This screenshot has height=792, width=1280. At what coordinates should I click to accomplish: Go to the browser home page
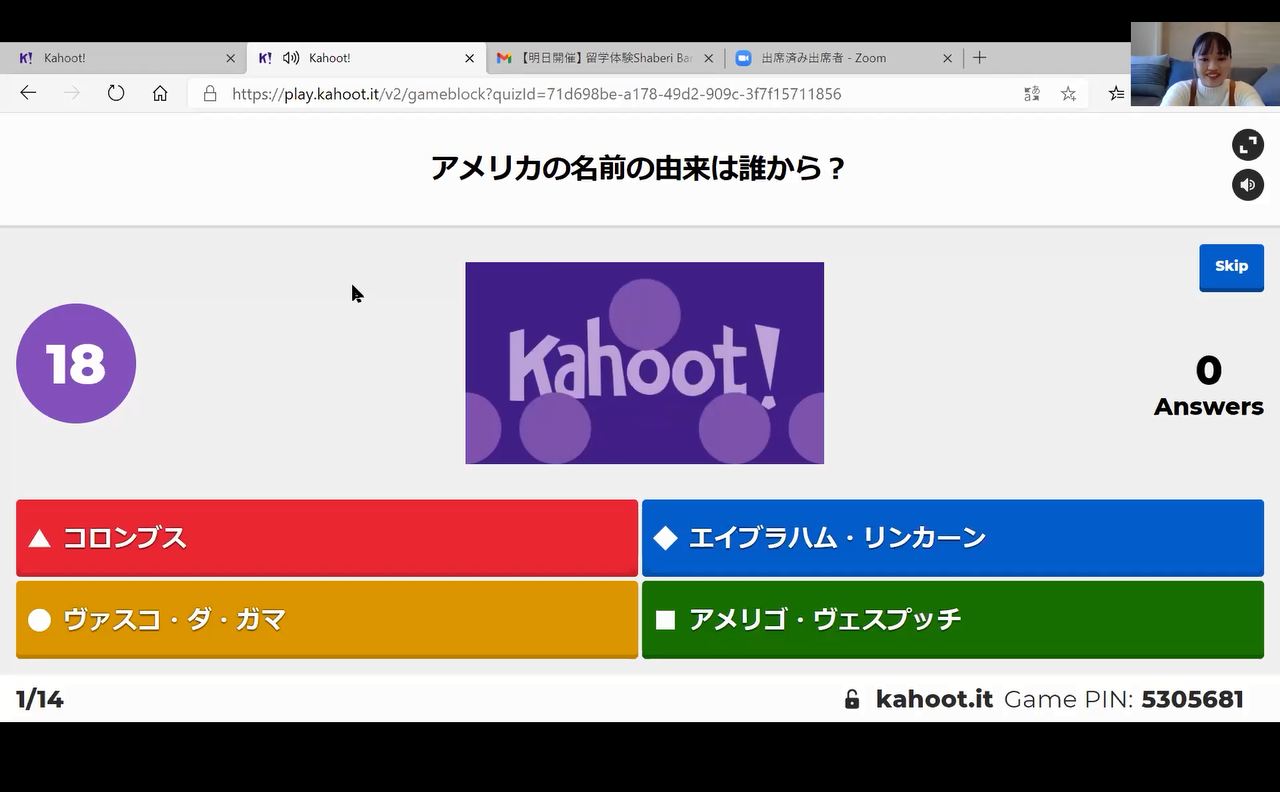(x=160, y=93)
